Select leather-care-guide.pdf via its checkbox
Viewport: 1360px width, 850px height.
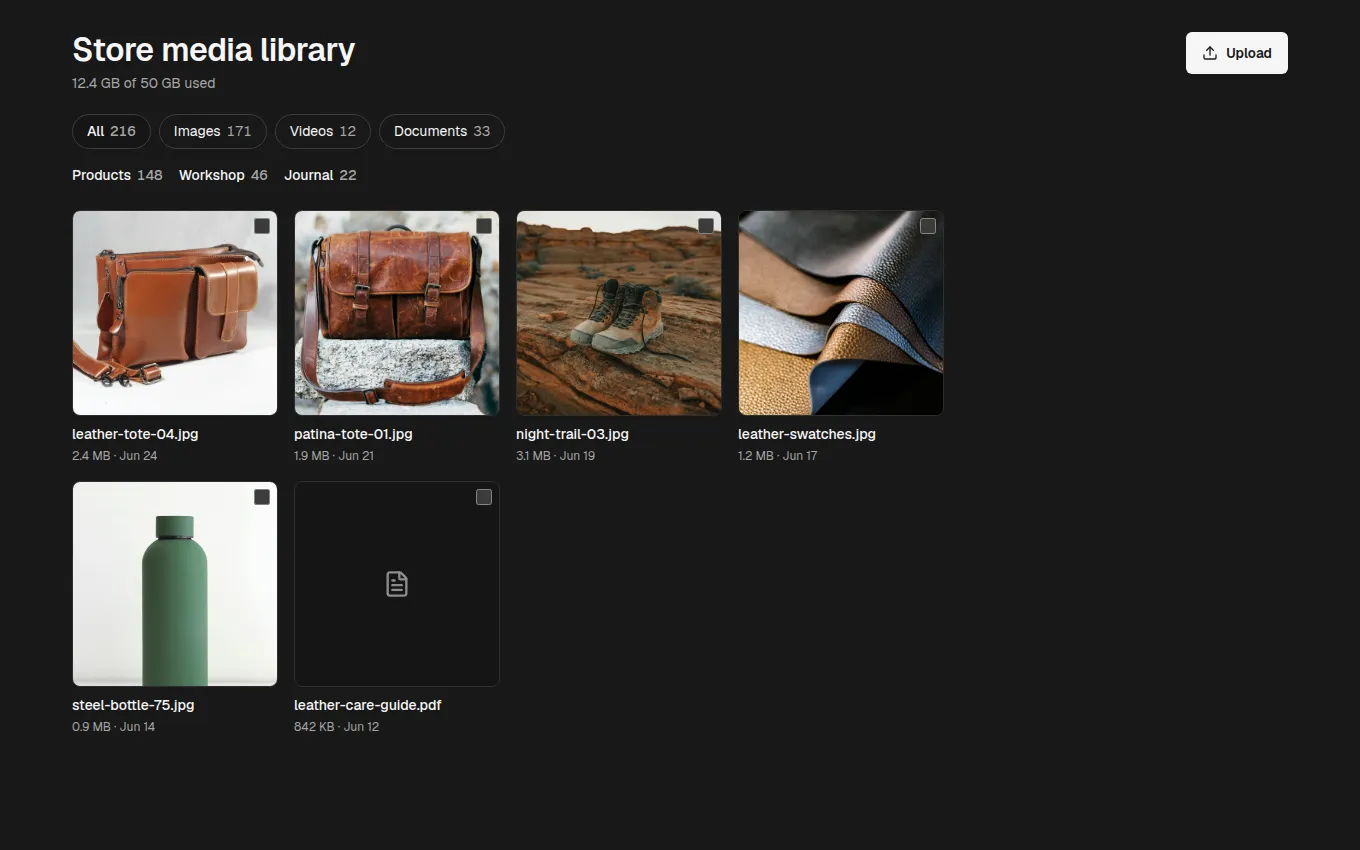tap(484, 497)
